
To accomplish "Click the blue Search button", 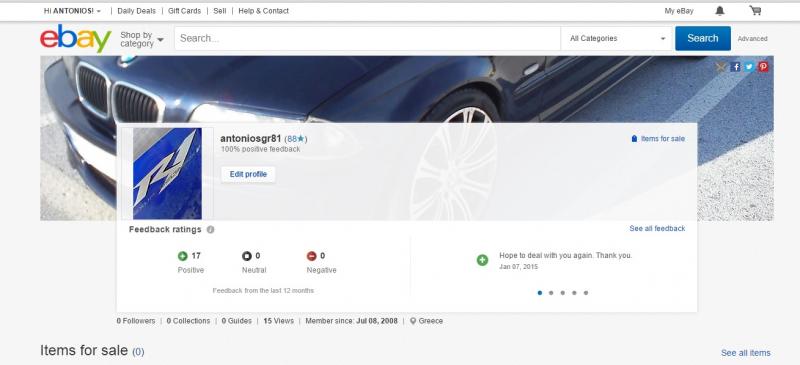I will pos(703,38).
